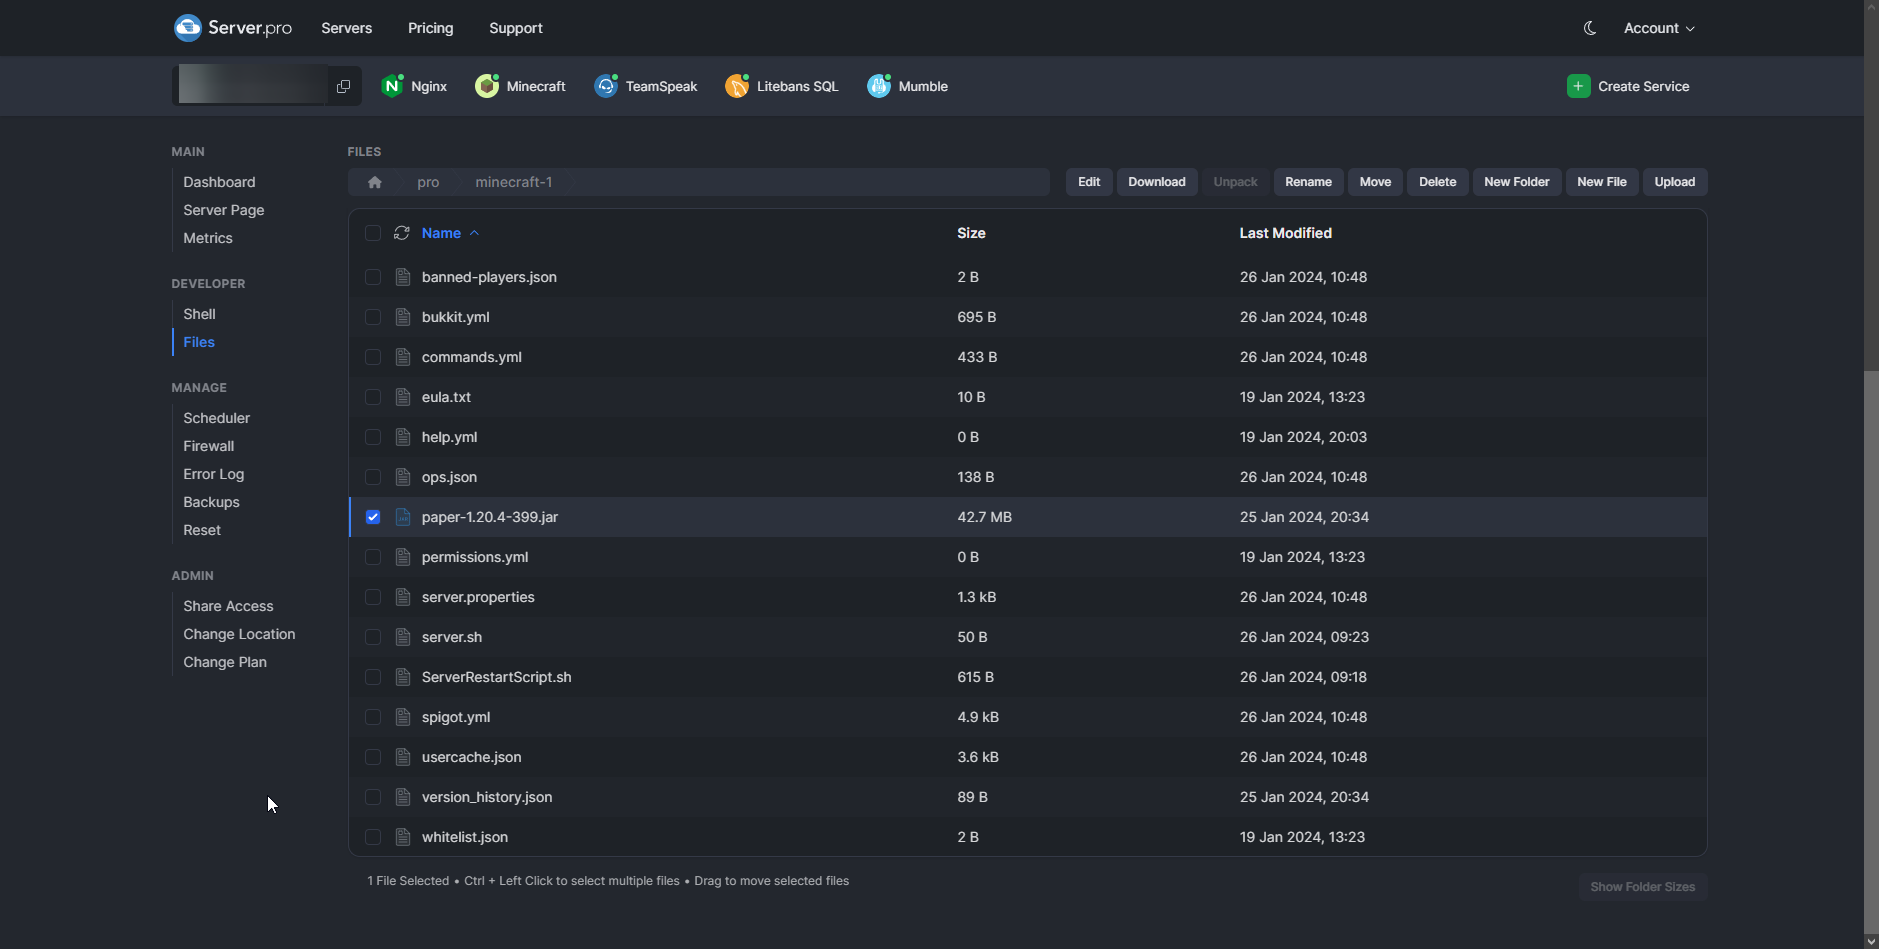Viewport: 1879px width, 949px height.
Task: Open Firewall in sidebar
Action: pos(208,446)
